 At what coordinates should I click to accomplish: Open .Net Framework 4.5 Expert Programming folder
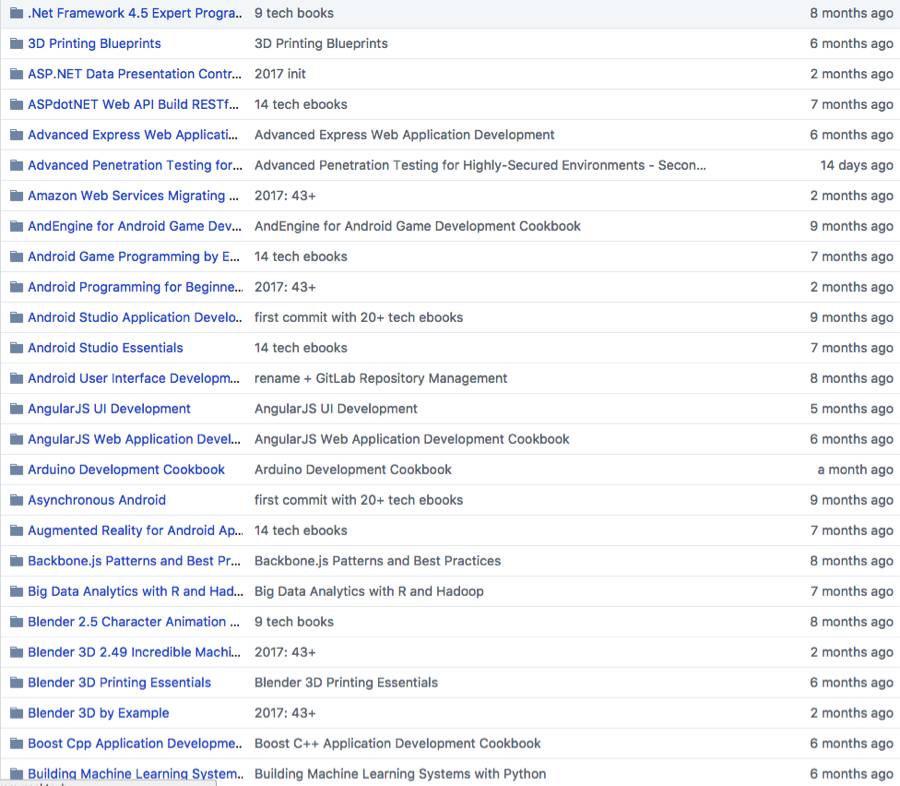point(135,13)
